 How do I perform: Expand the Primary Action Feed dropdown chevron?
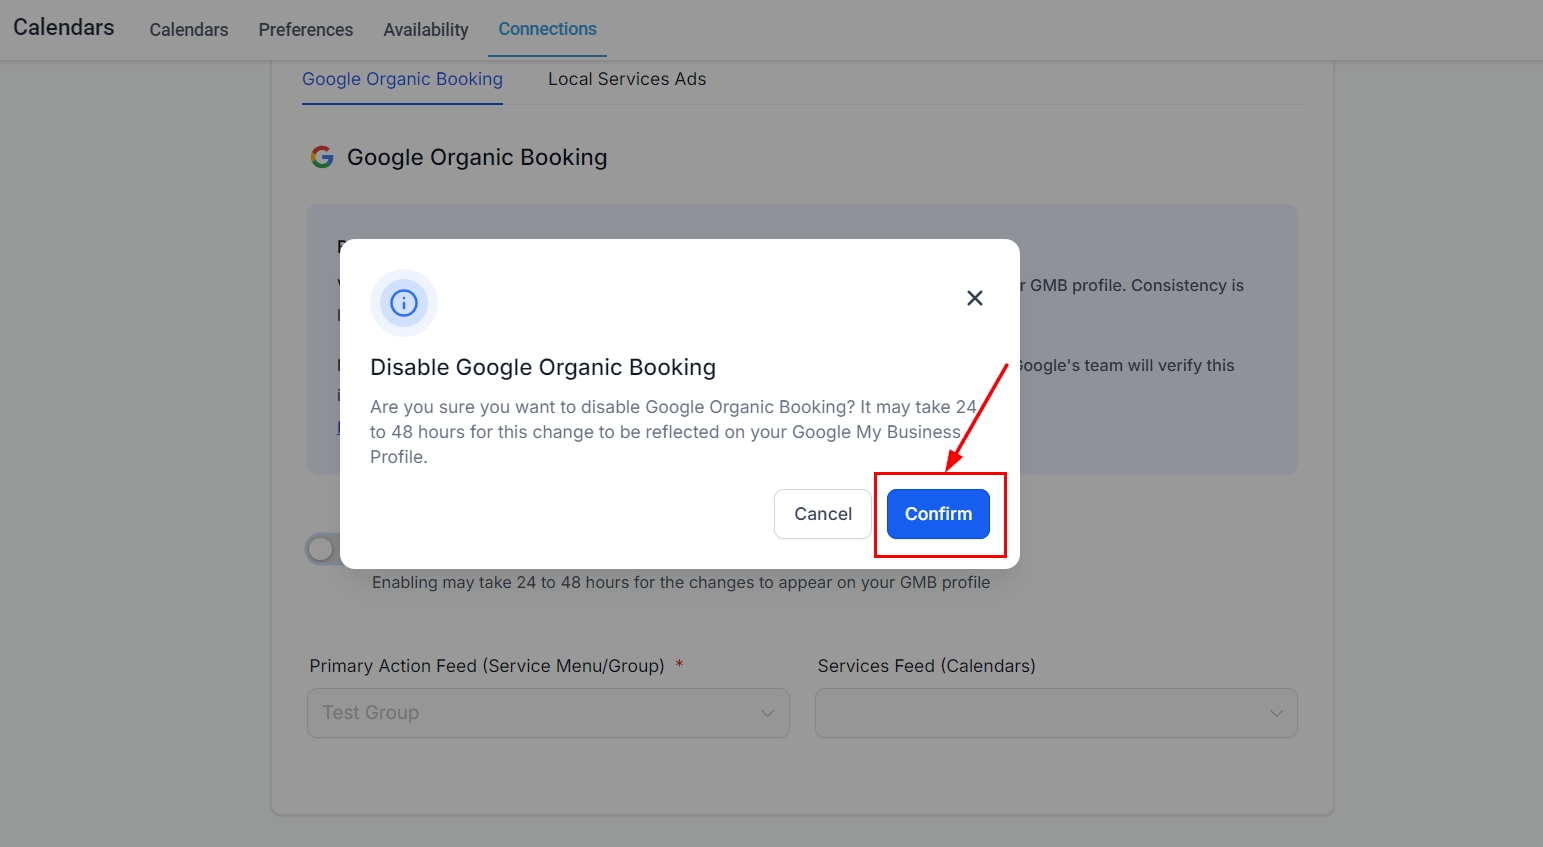(x=767, y=713)
